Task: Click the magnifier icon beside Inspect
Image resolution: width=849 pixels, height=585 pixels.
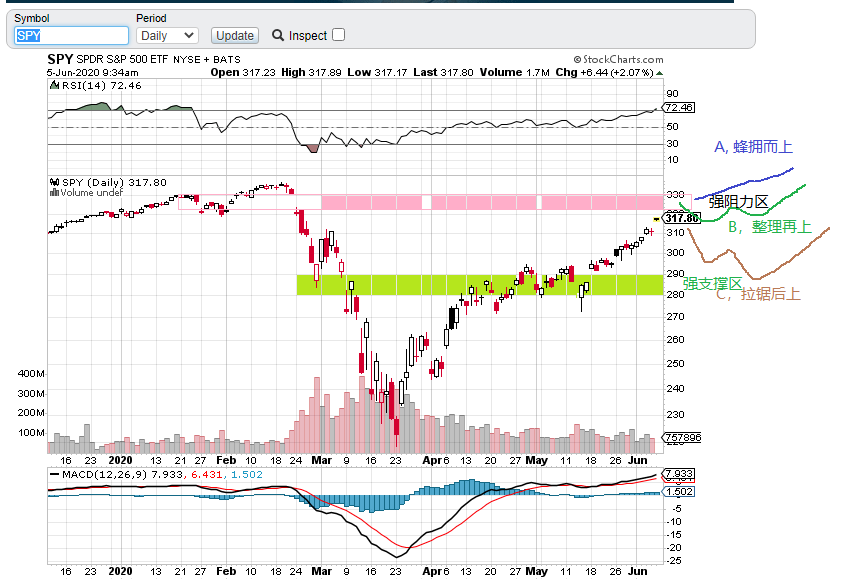Action: [278, 35]
